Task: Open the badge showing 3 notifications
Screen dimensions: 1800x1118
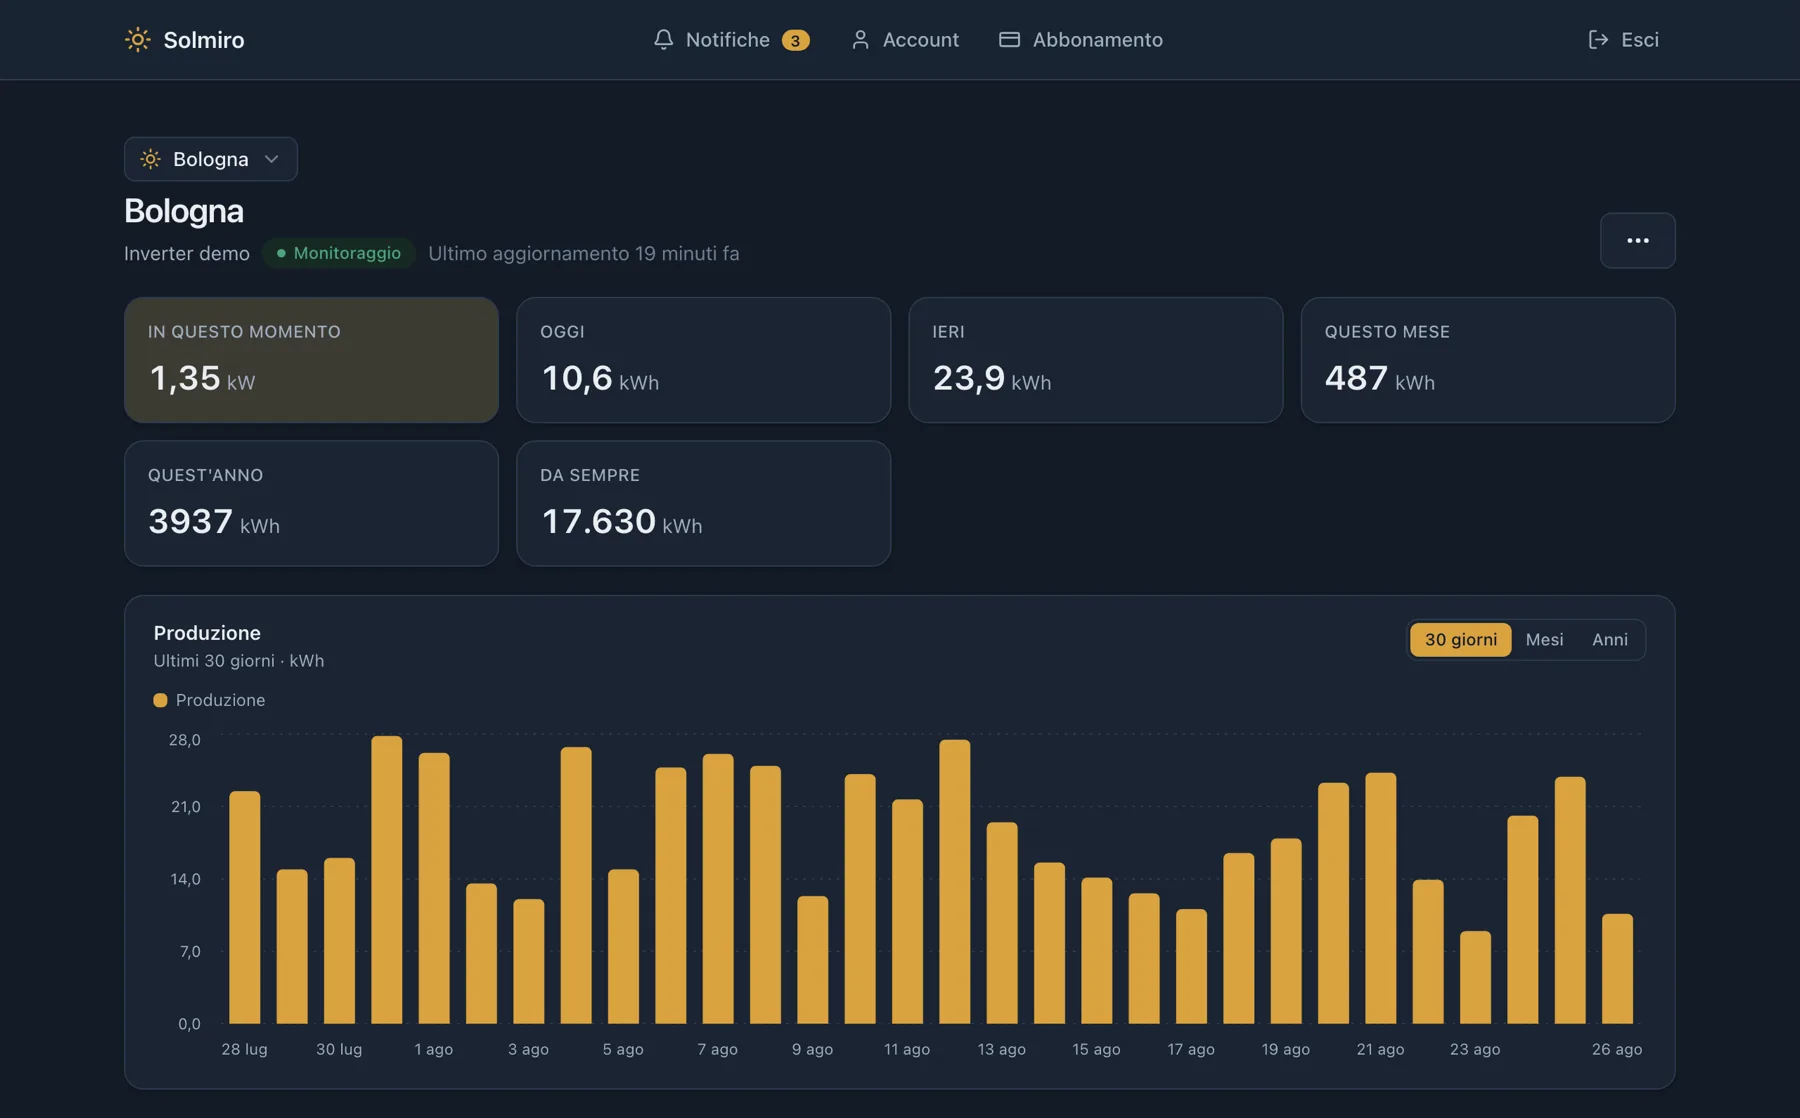Action: click(x=795, y=40)
